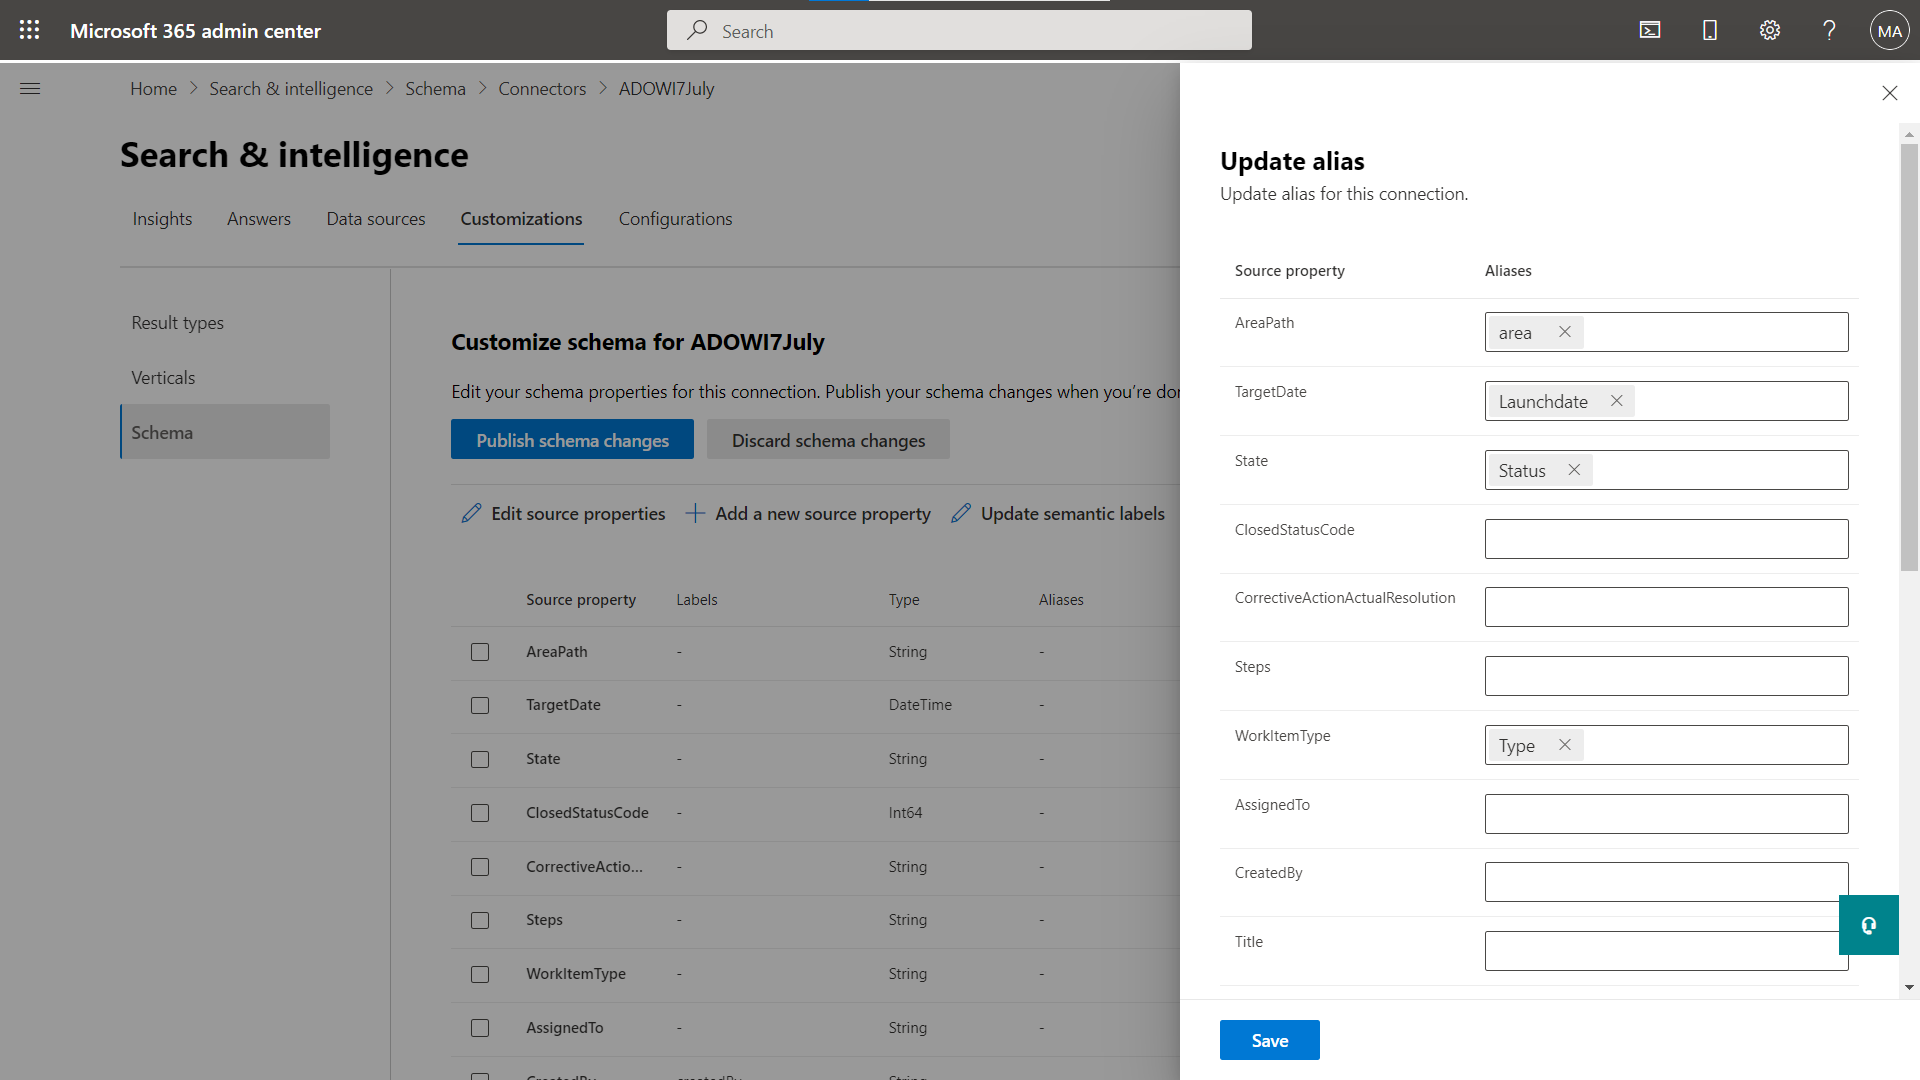Click the Settings gear icon in top bar
Viewport: 1920px width, 1080px height.
pos(1770,29)
